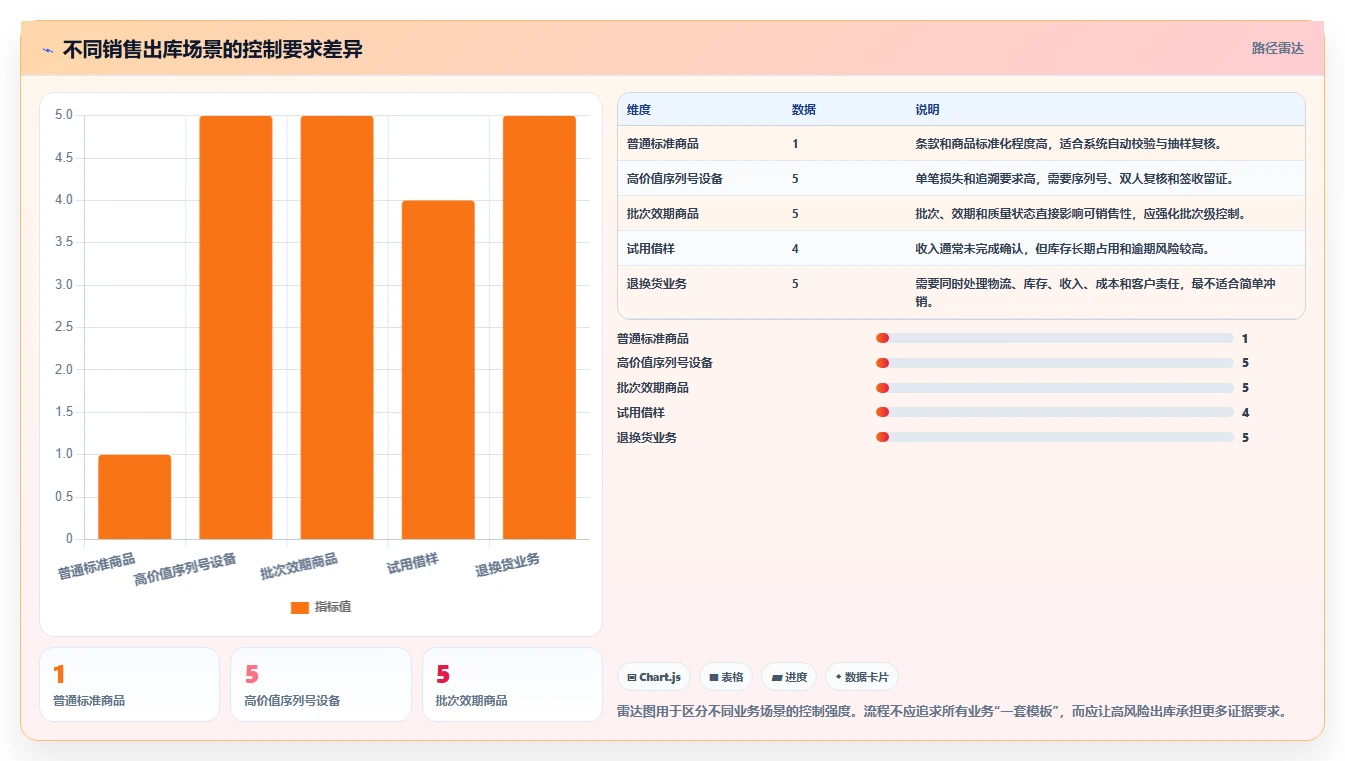The width and height of the screenshot is (1345, 761).
Task: Click the 批次效期商品 bar in the chart
Action: click(x=337, y=327)
